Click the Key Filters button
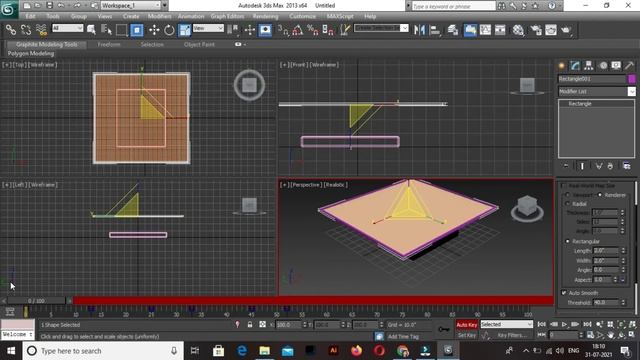Viewport: 640px width, 360px height. 512,335
